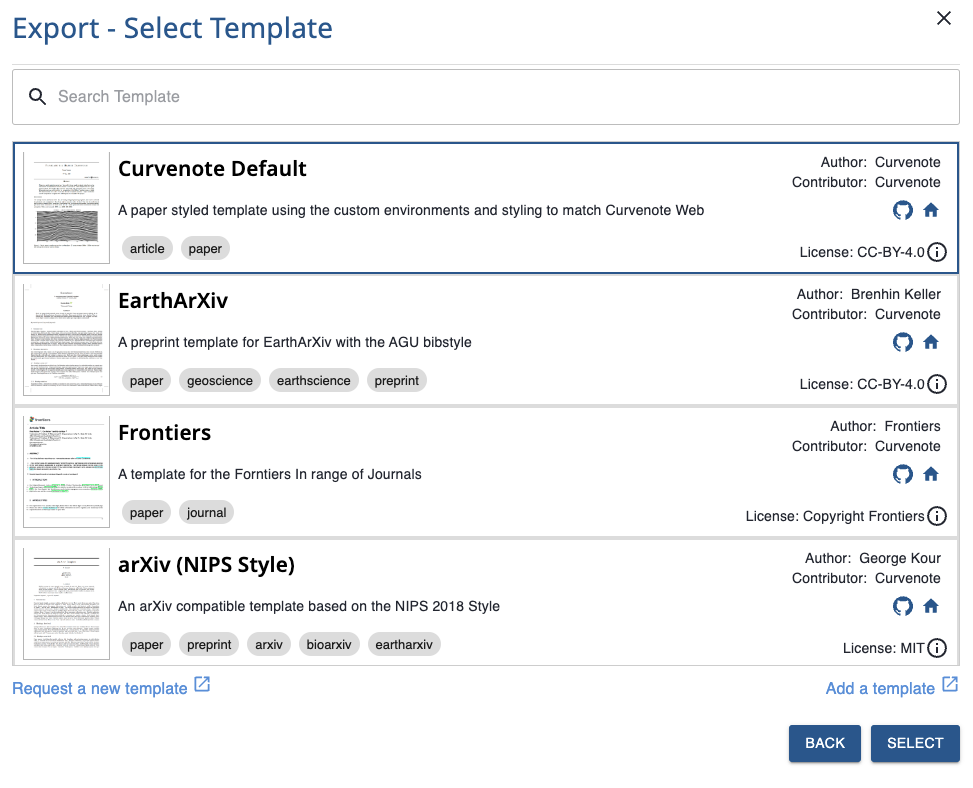Choose the Frontiers template title
Image resolution: width=973 pixels, height=788 pixels.
pyautogui.click(x=165, y=433)
